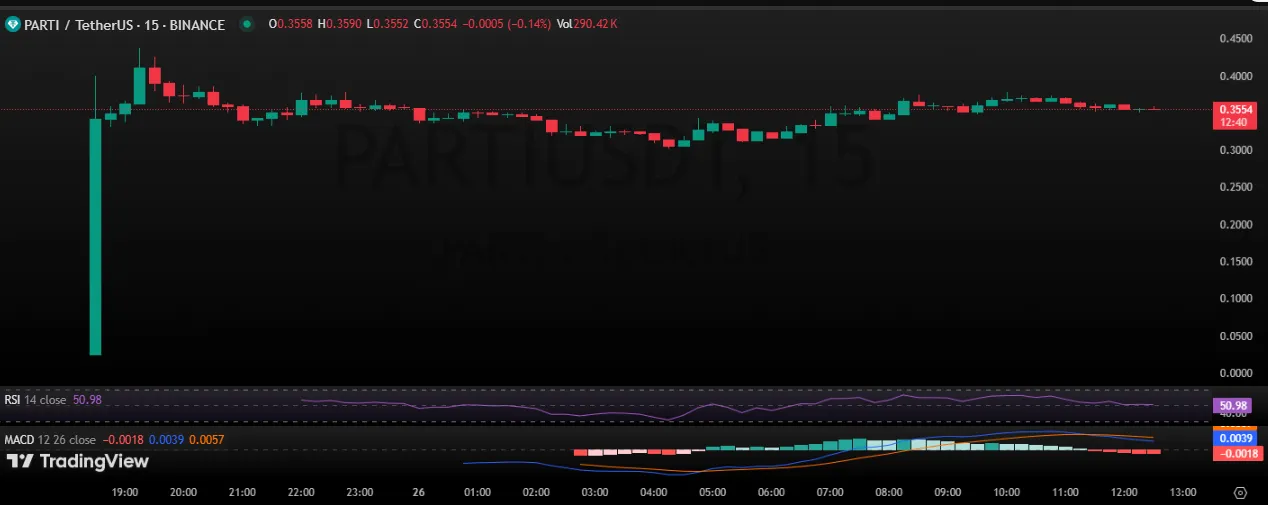
Task: Select the RSI 14 close indicator label
Action: [x=36, y=400]
